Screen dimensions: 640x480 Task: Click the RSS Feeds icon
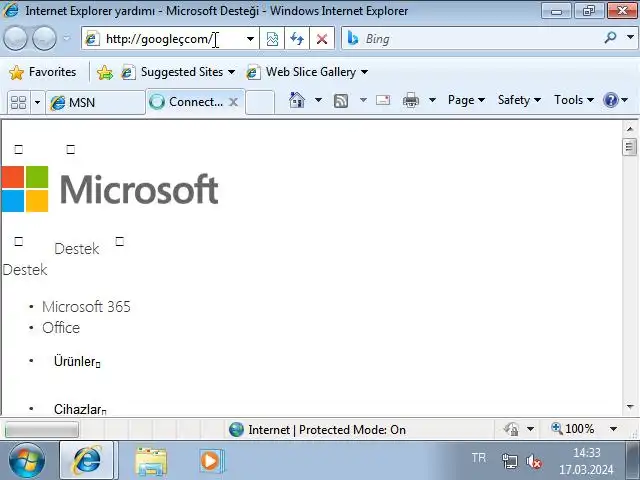341,100
